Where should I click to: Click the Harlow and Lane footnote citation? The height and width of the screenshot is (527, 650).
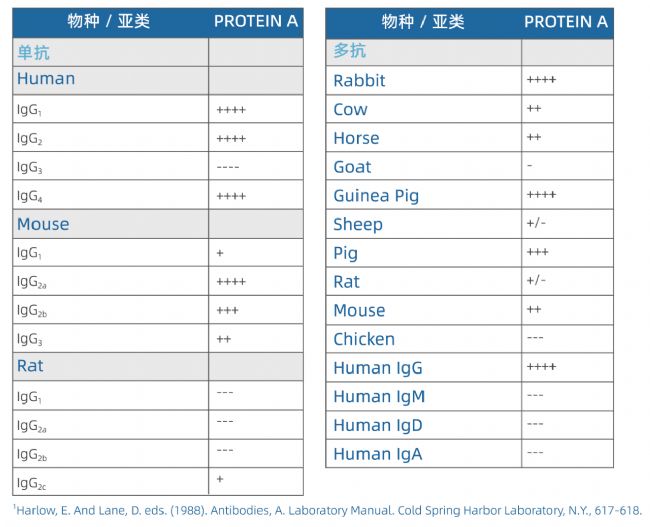[x=327, y=510]
